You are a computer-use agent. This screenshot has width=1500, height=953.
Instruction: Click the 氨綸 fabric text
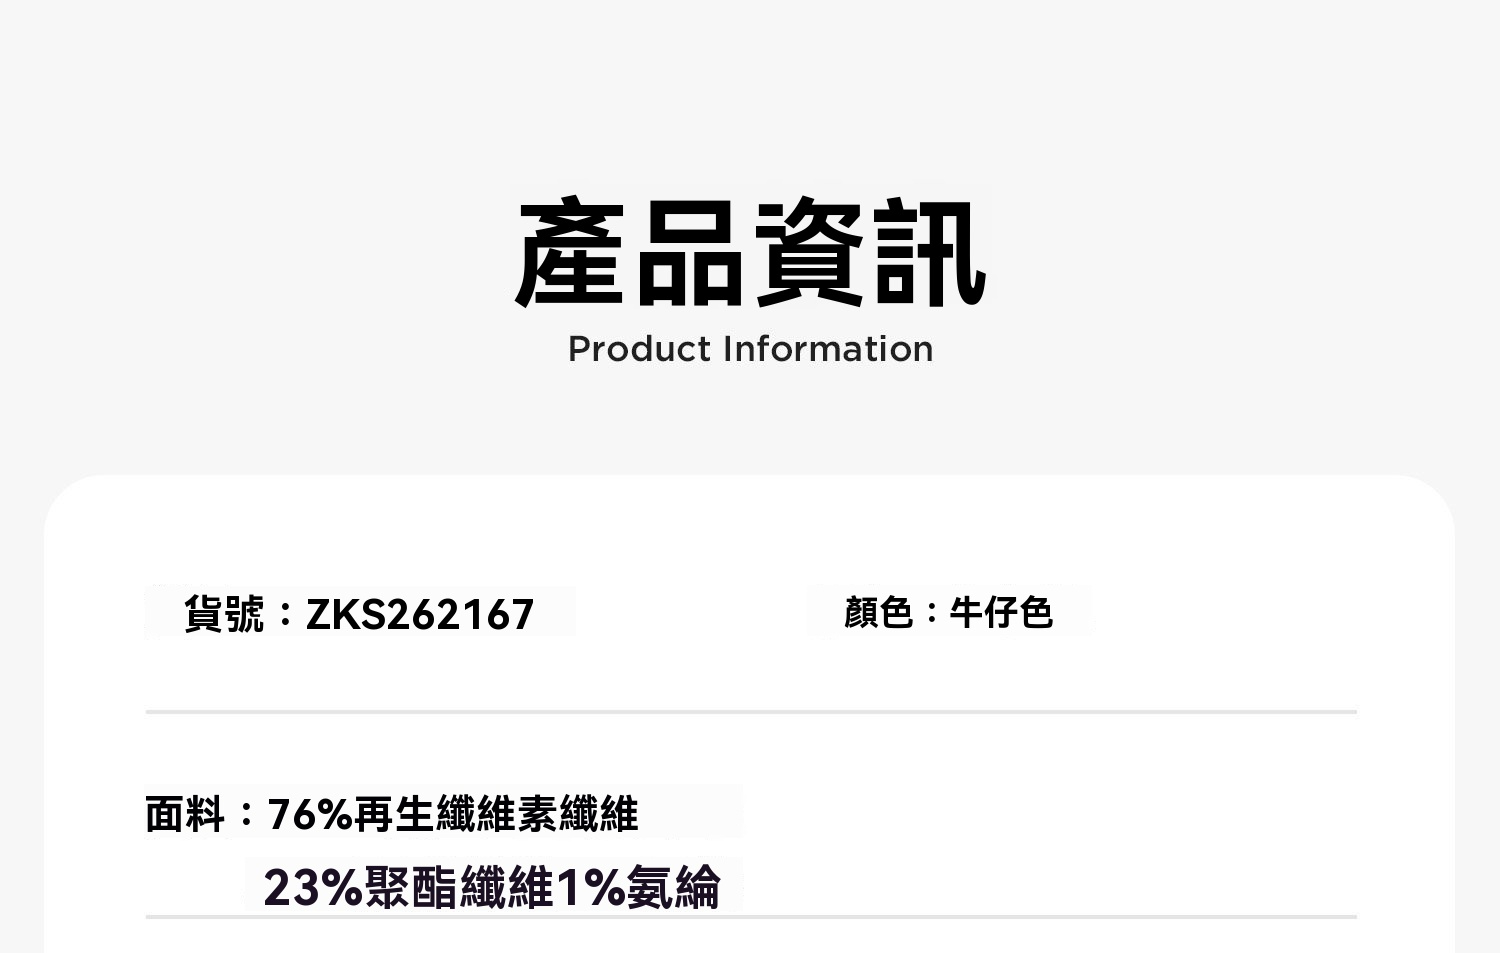pos(673,887)
